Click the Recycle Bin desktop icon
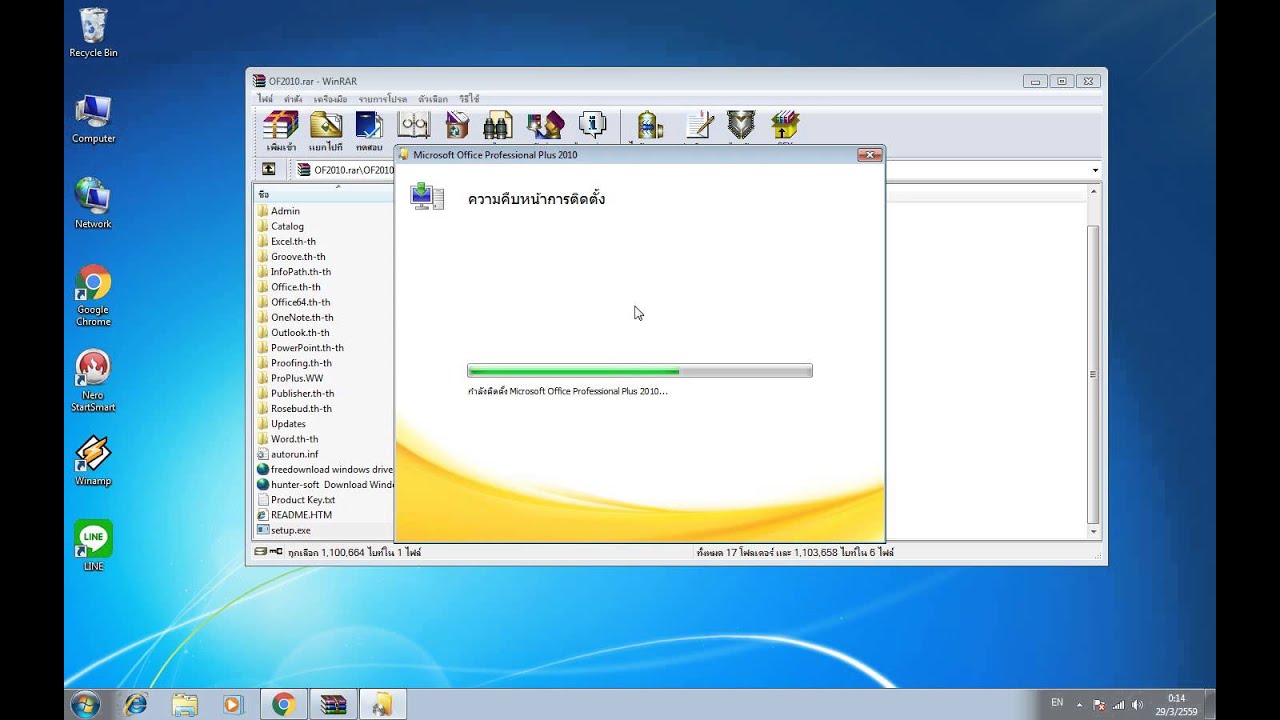 point(93,33)
